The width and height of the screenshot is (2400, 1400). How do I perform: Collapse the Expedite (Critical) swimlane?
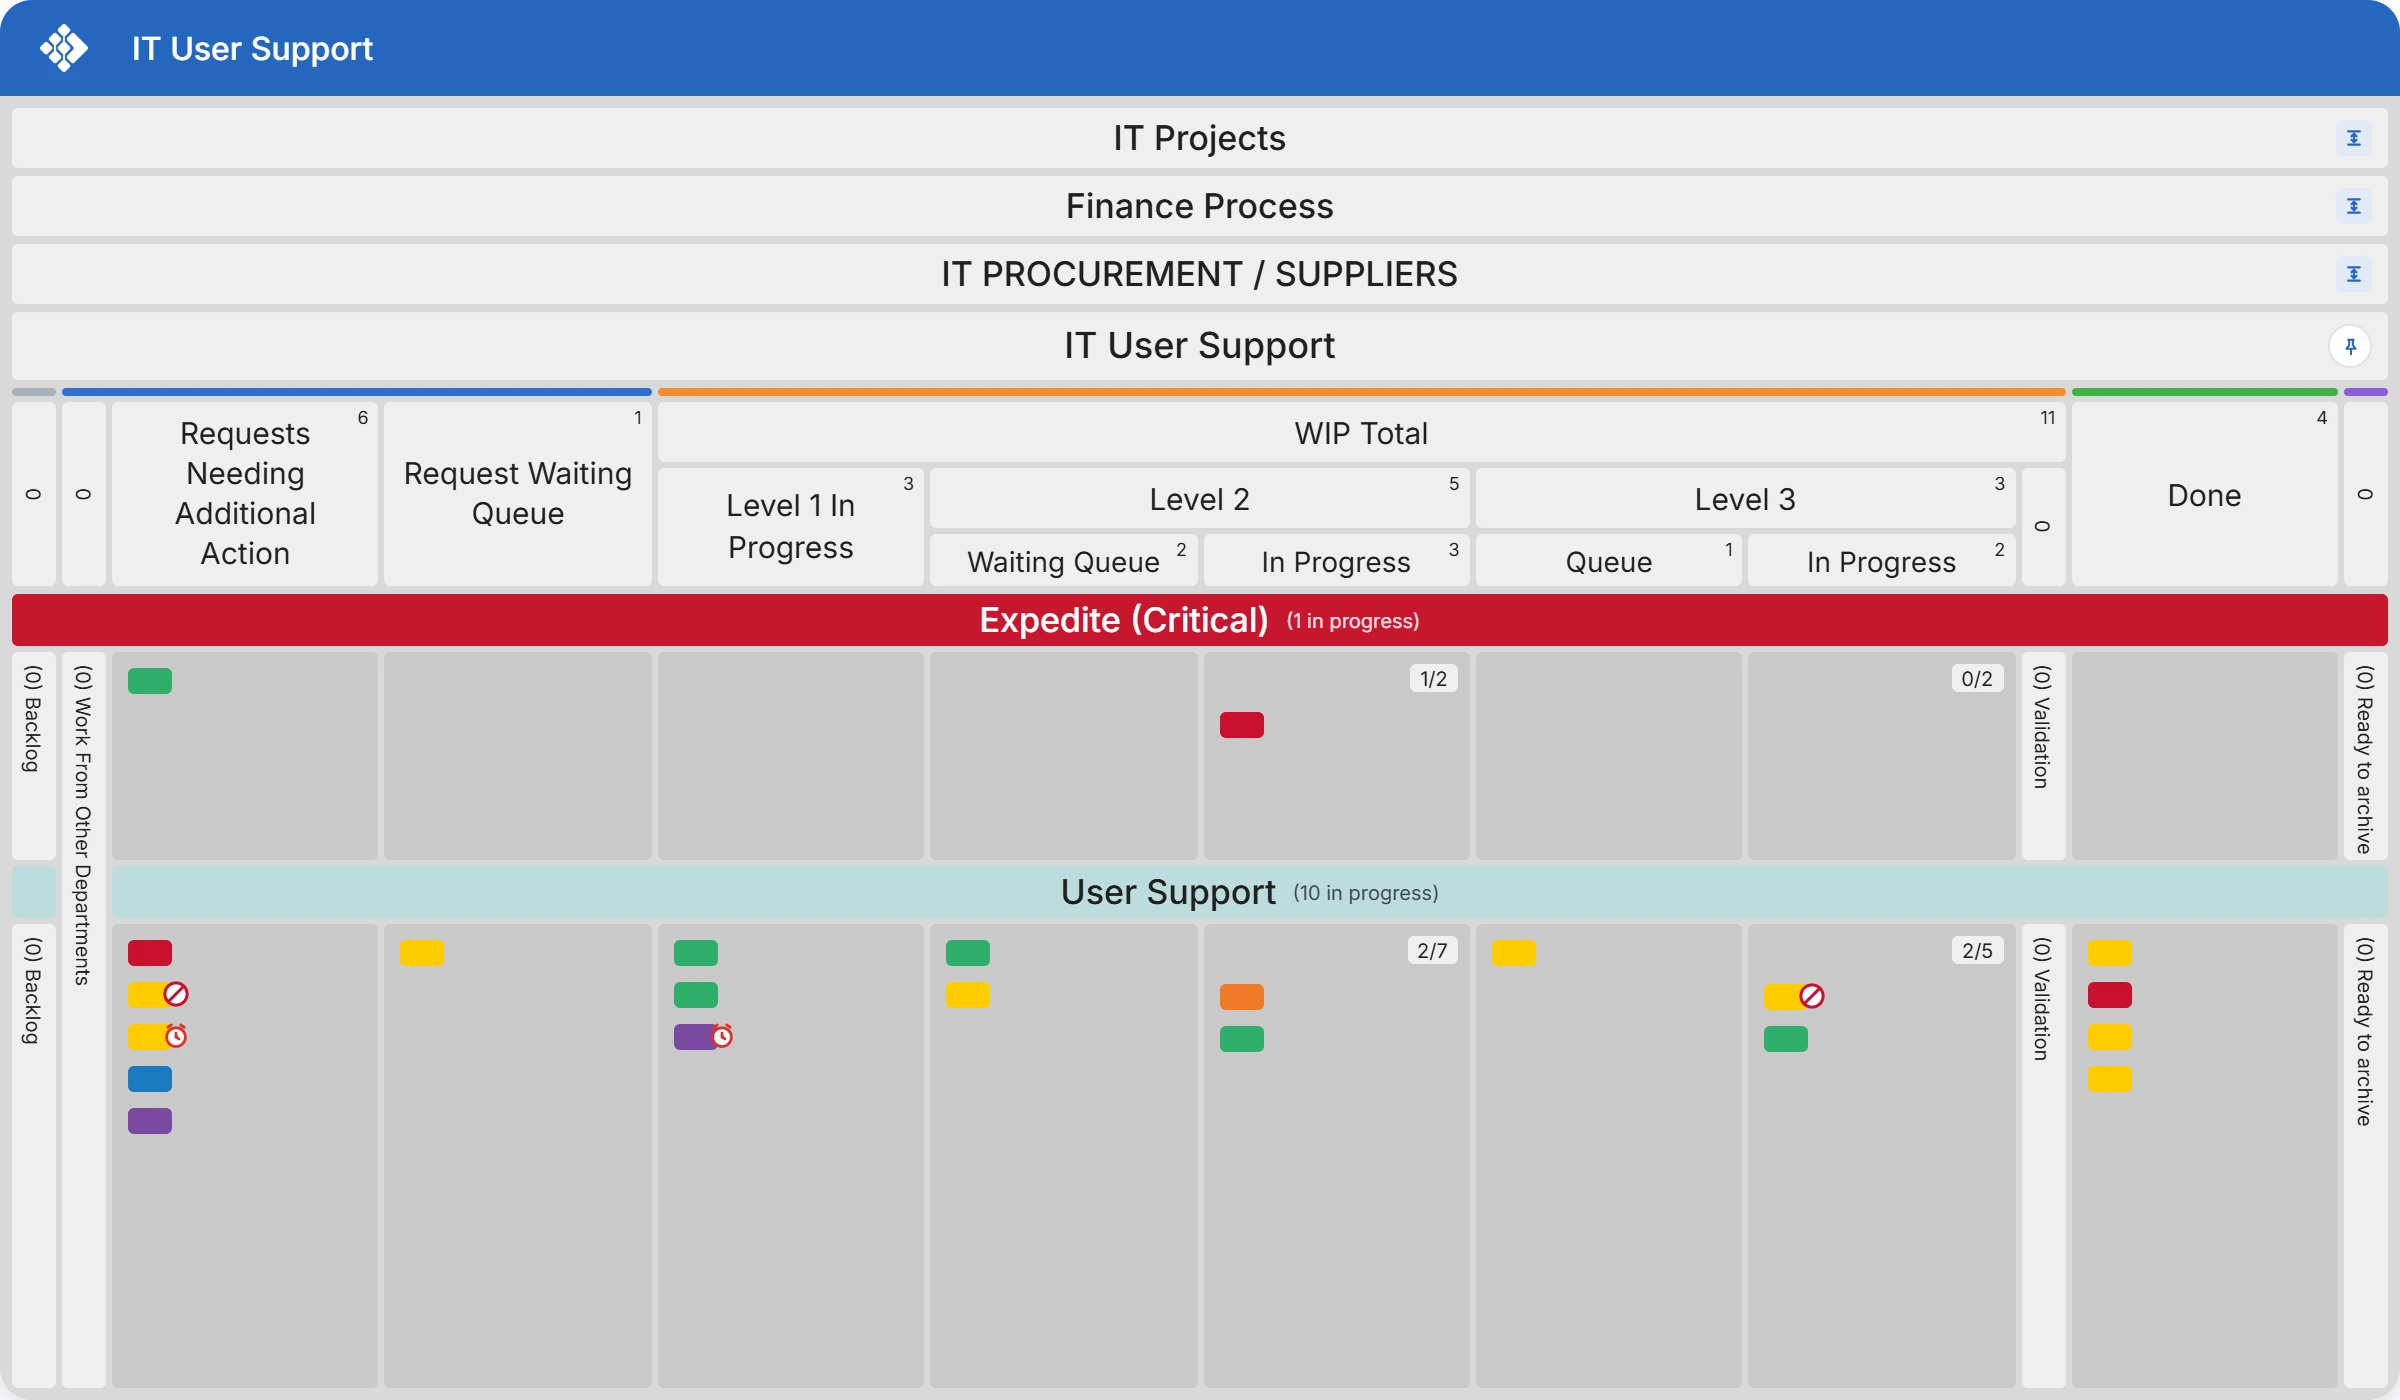tap(1199, 620)
